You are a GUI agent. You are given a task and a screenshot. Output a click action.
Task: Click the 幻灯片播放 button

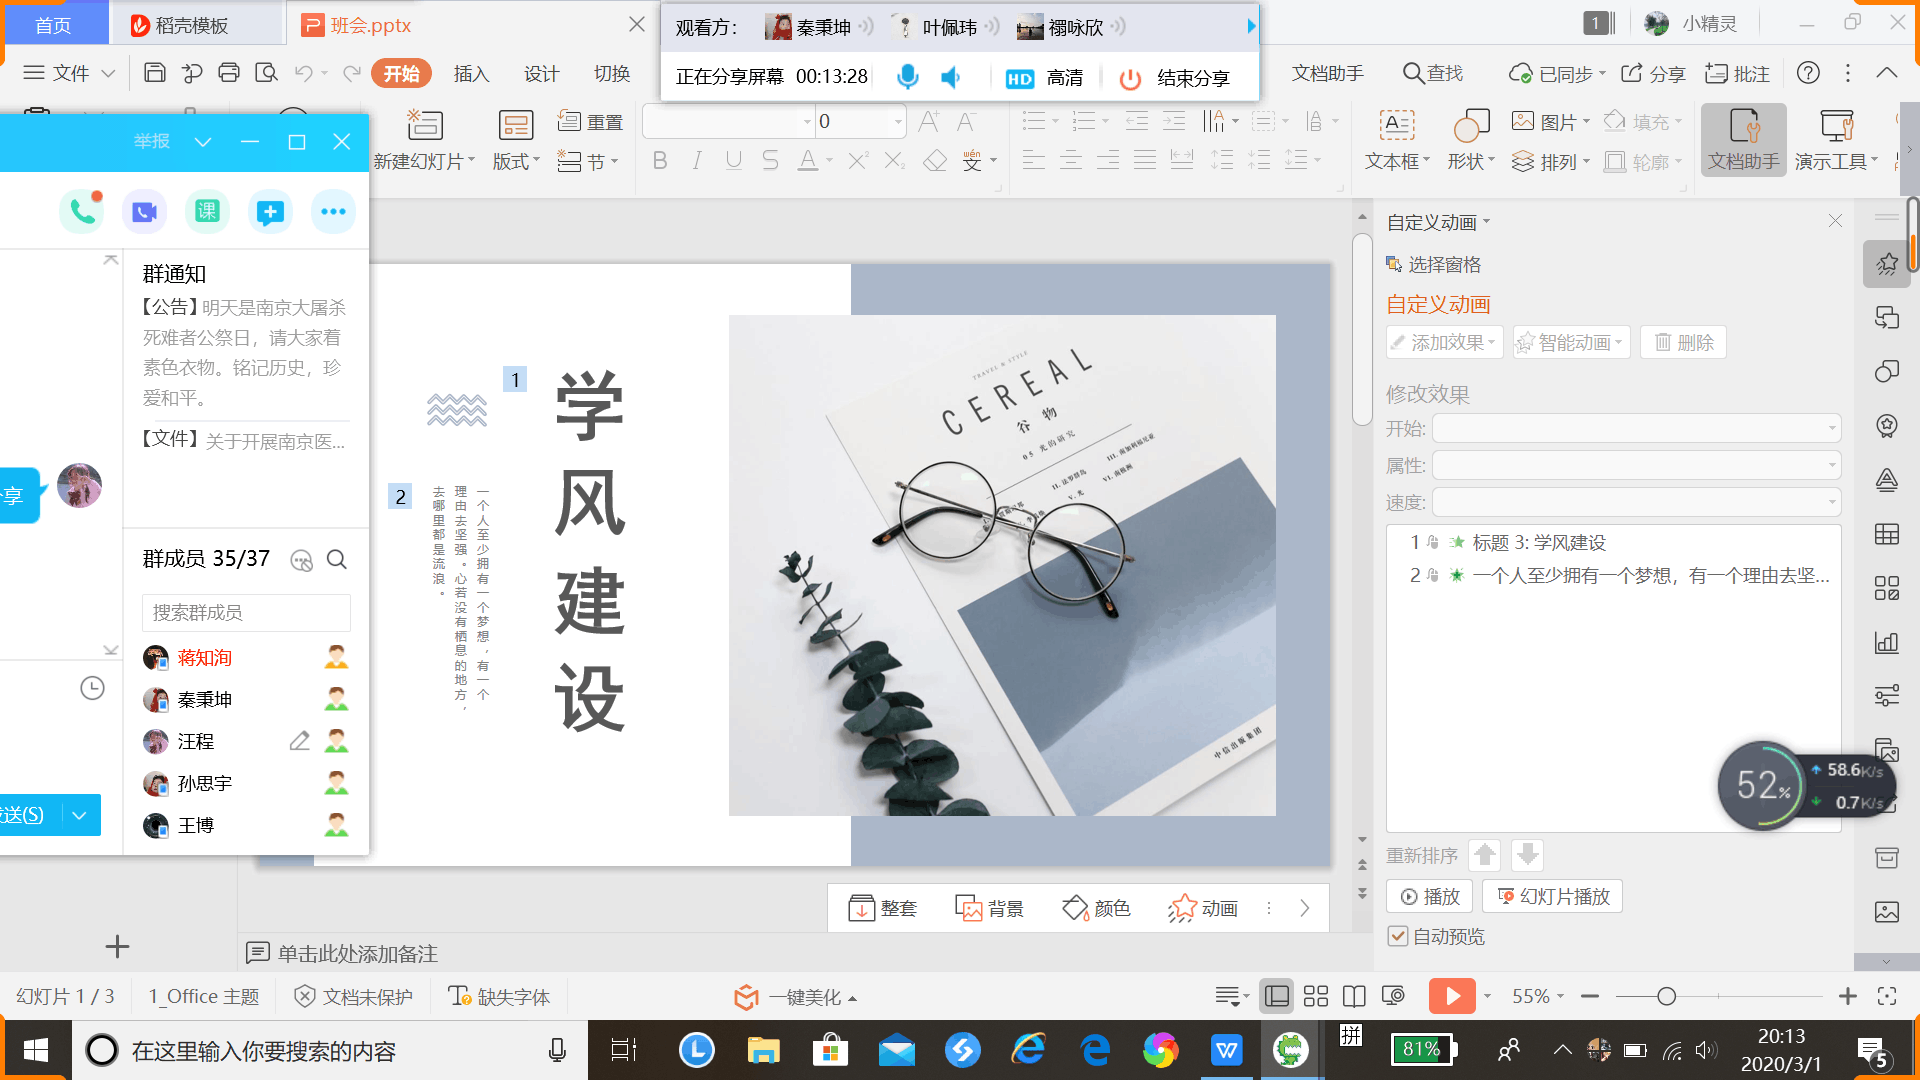1552,897
